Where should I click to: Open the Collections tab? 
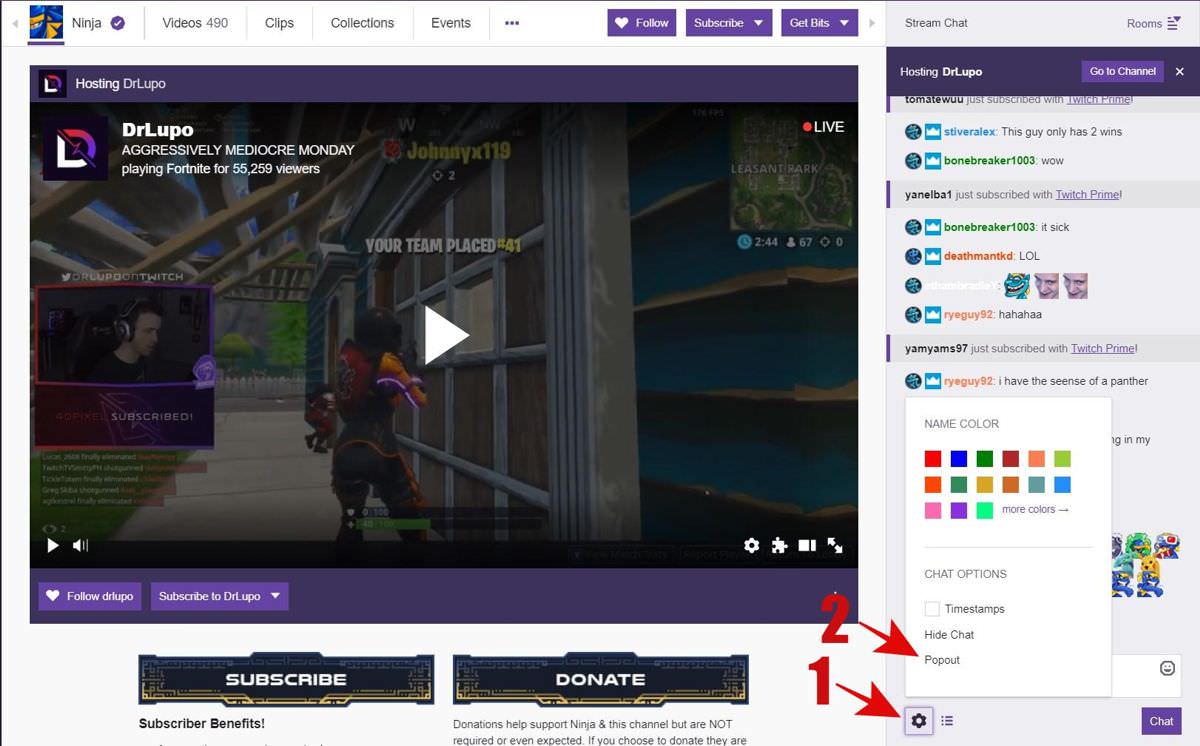pyautogui.click(x=362, y=23)
